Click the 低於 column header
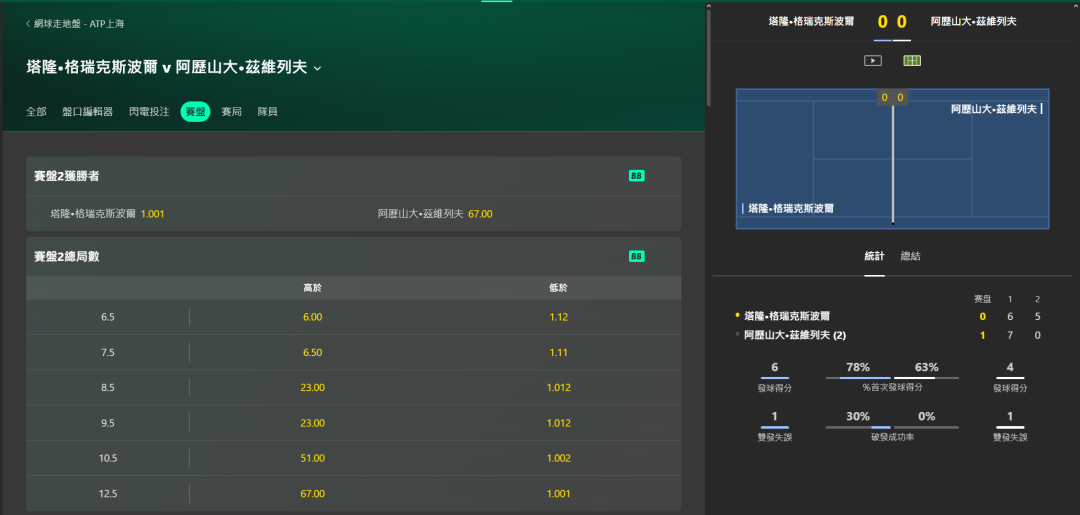The image size is (1080, 515). coord(558,288)
